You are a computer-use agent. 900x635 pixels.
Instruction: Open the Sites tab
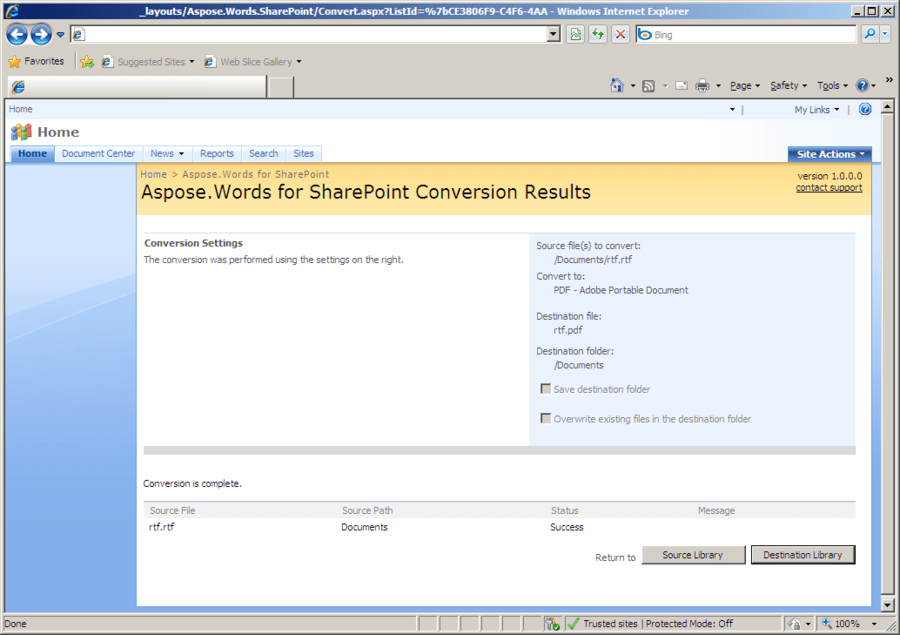(304, 153)
